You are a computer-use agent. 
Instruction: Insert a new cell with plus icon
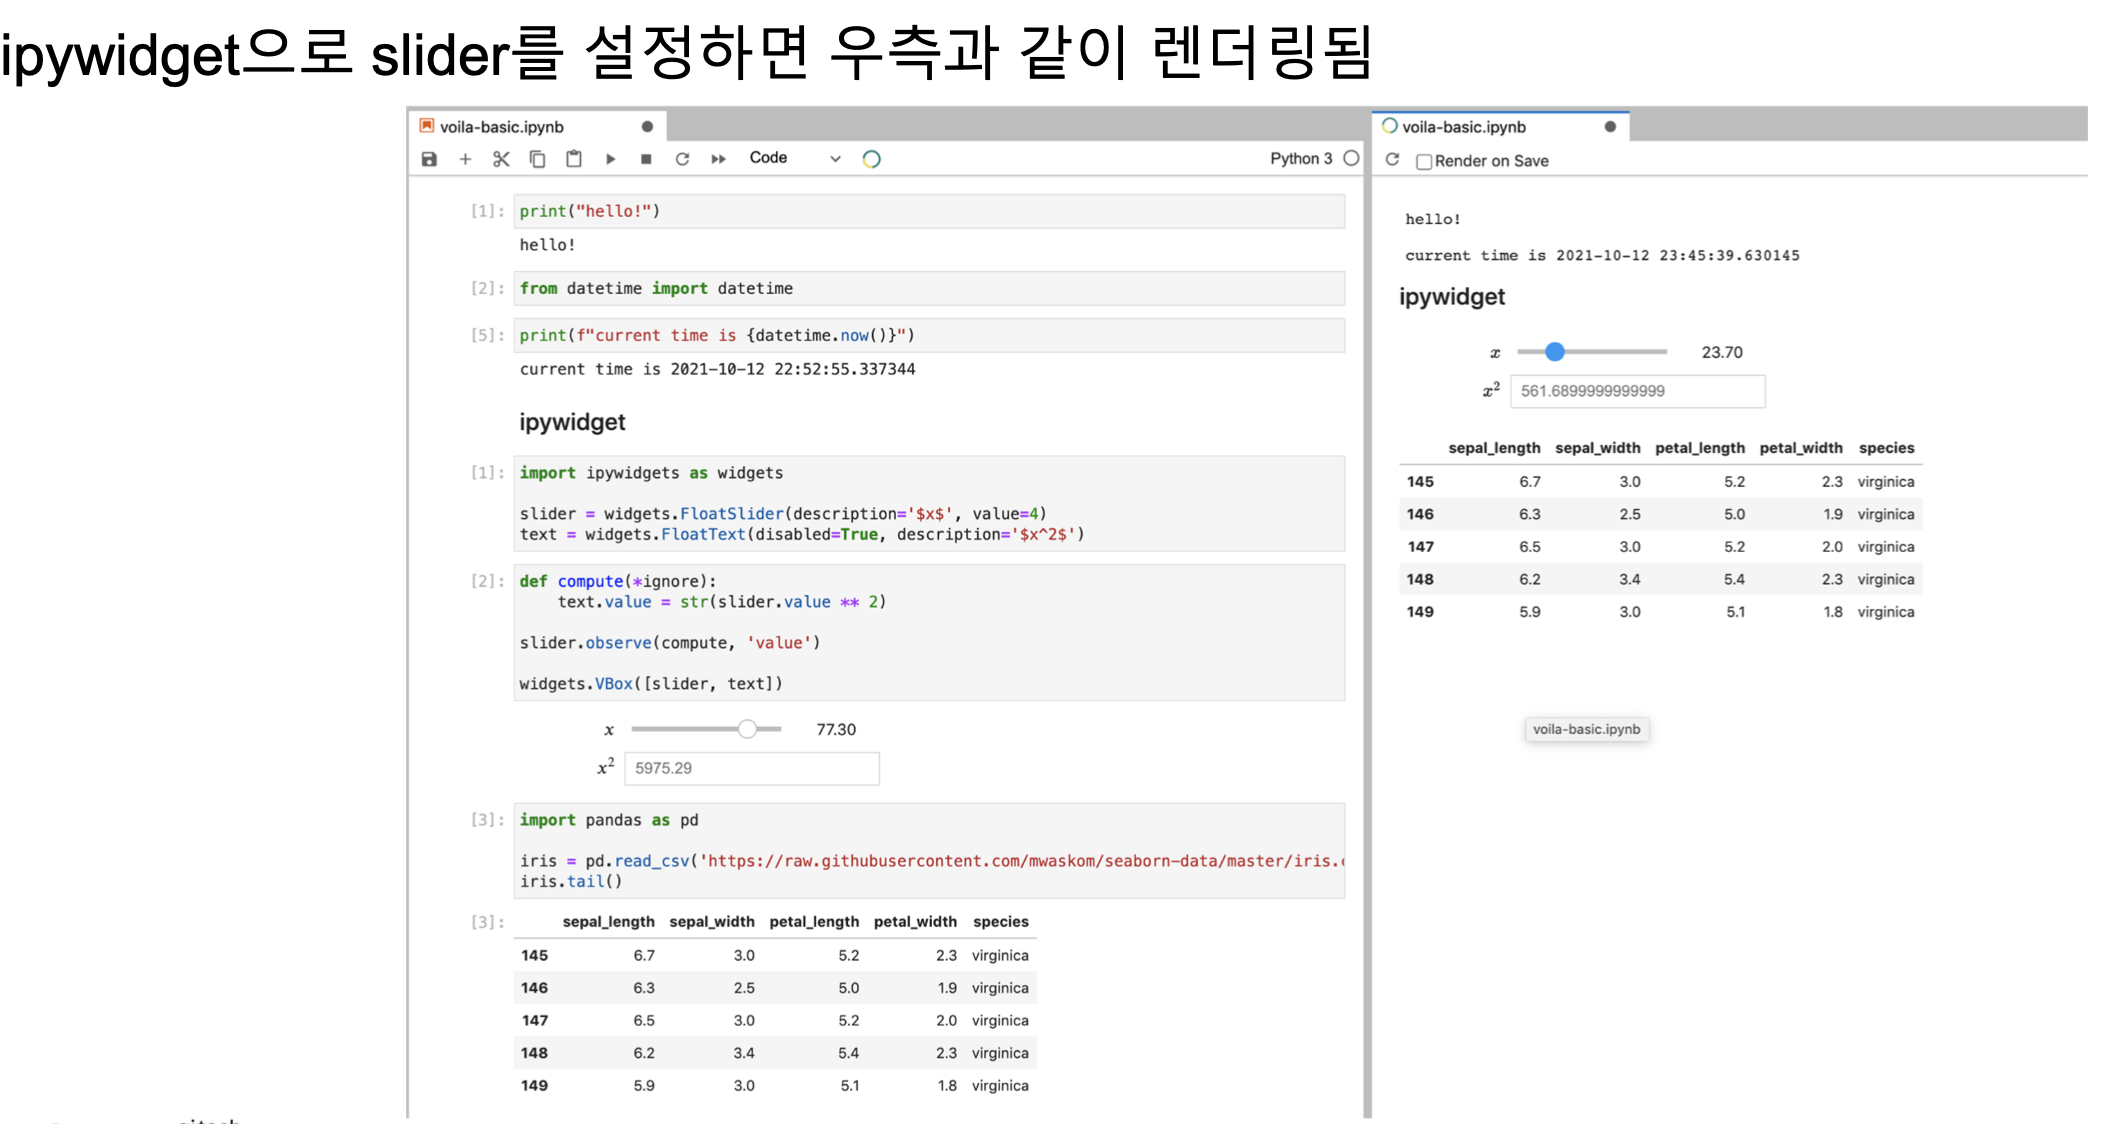(465, 159)
